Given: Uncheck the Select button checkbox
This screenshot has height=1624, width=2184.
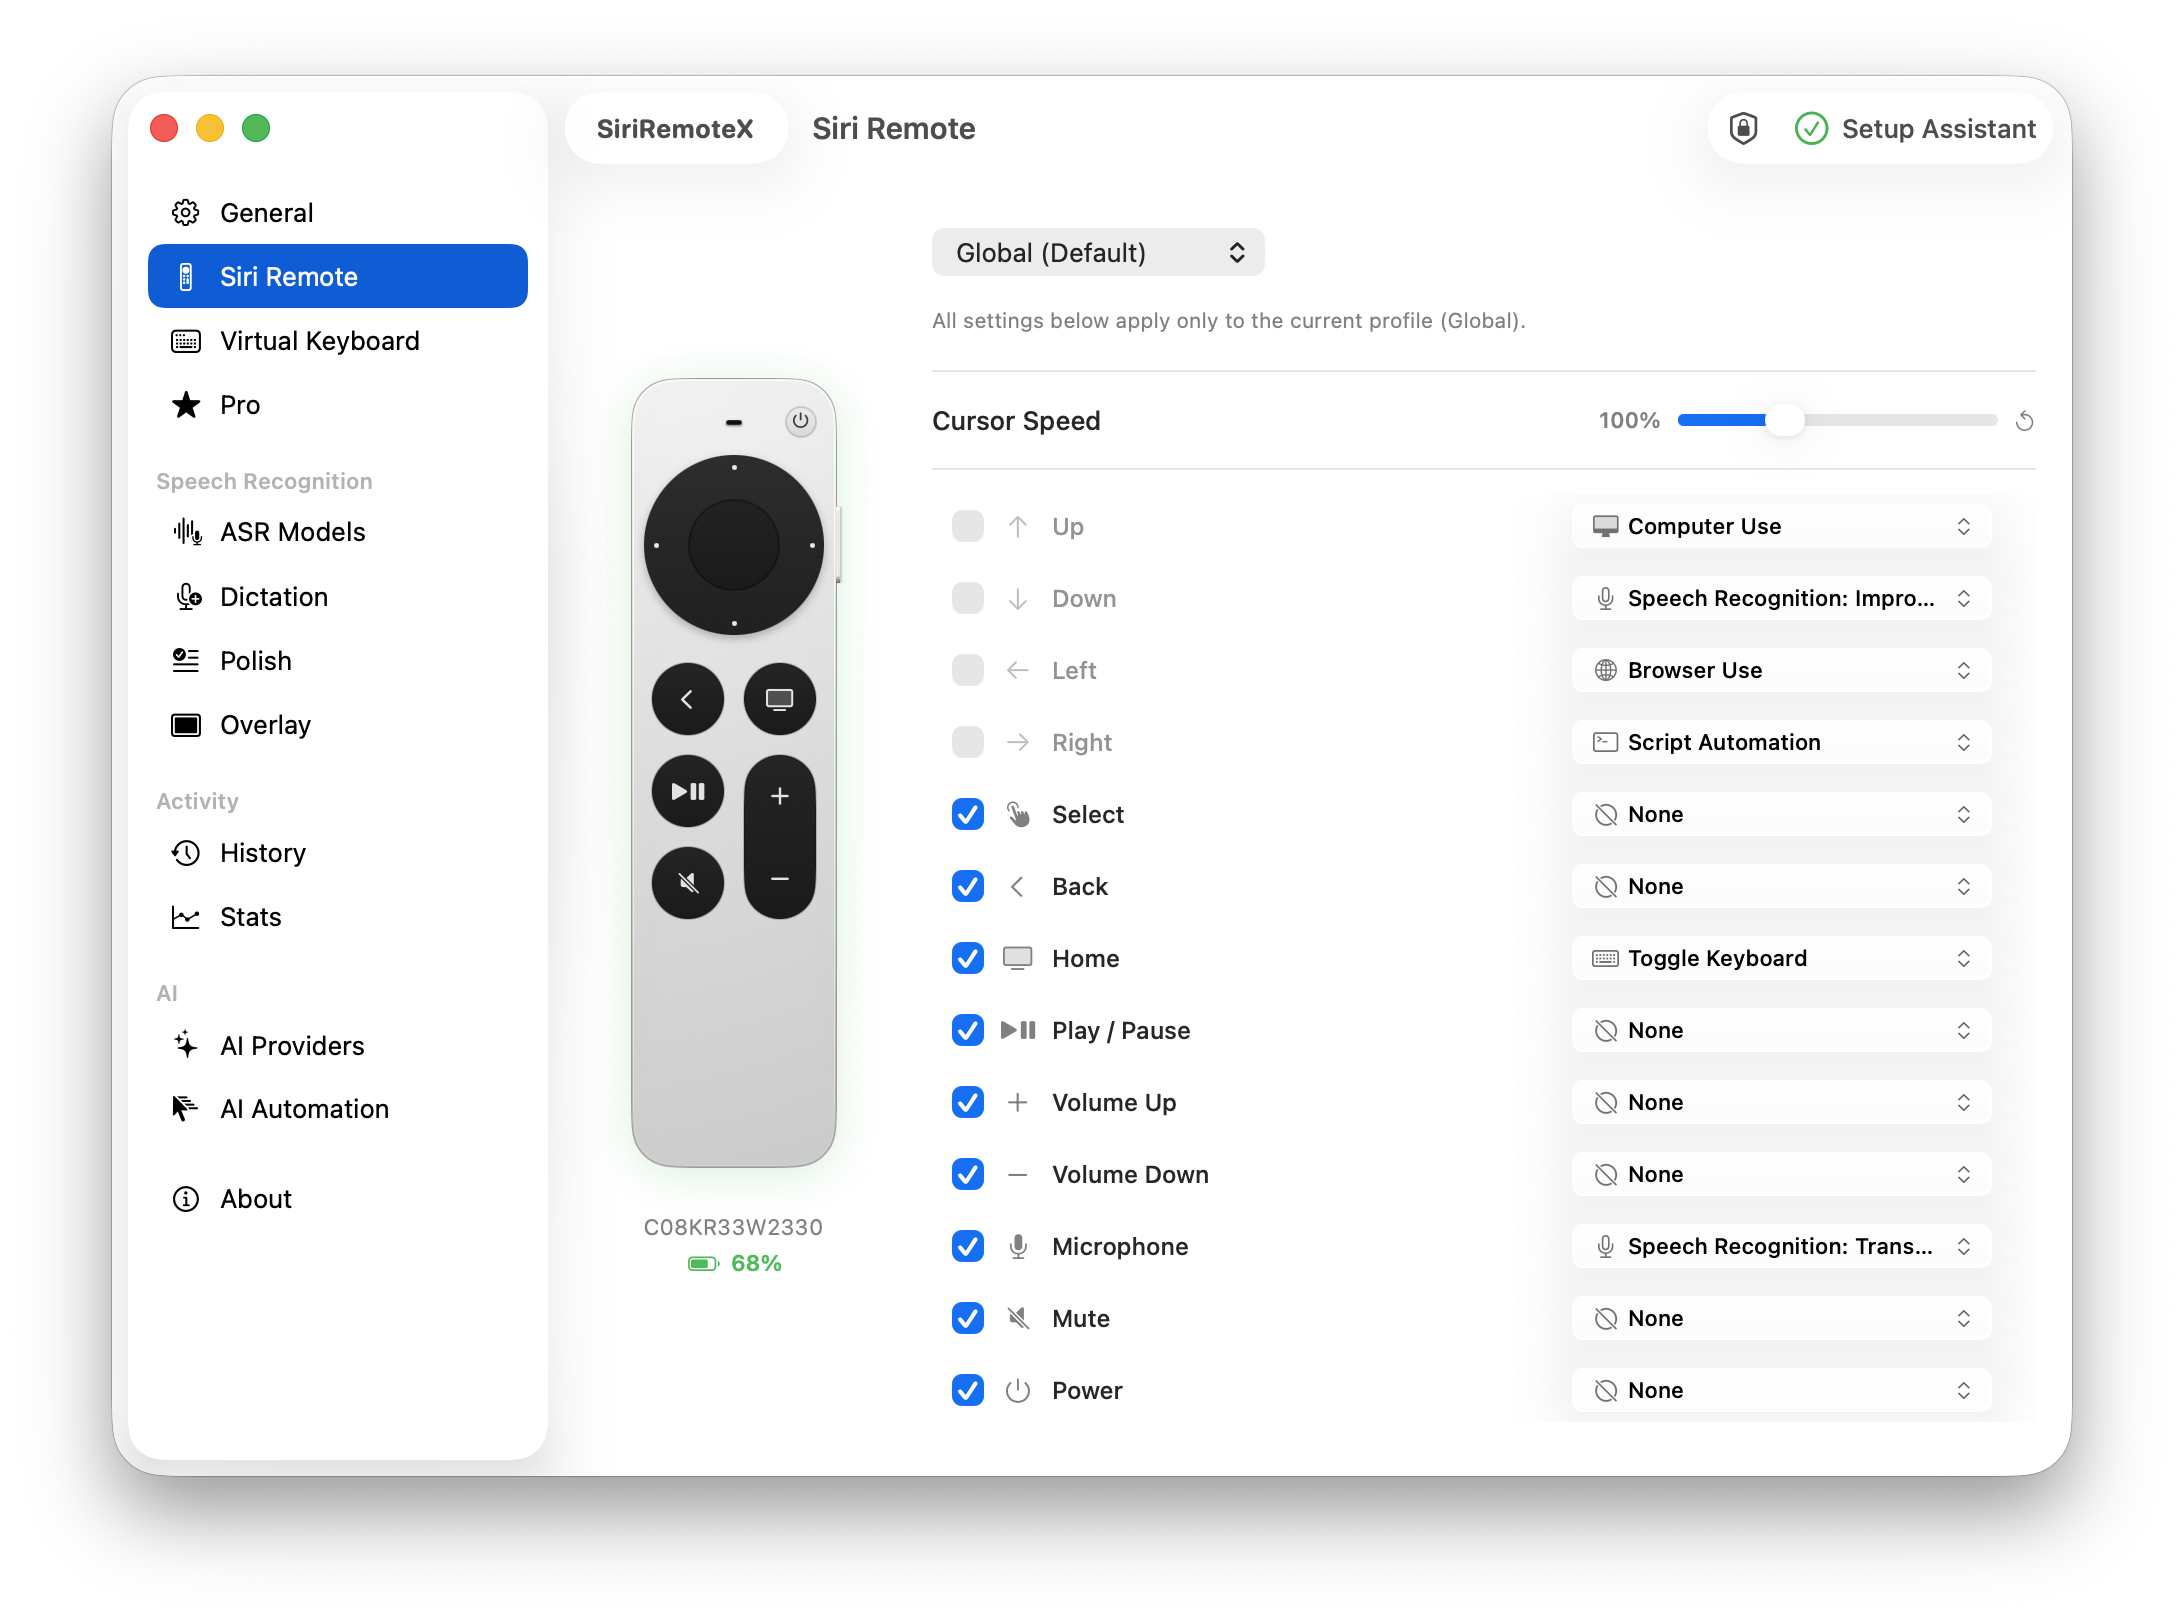Looking at the screenshot, I should coord(968,815).
